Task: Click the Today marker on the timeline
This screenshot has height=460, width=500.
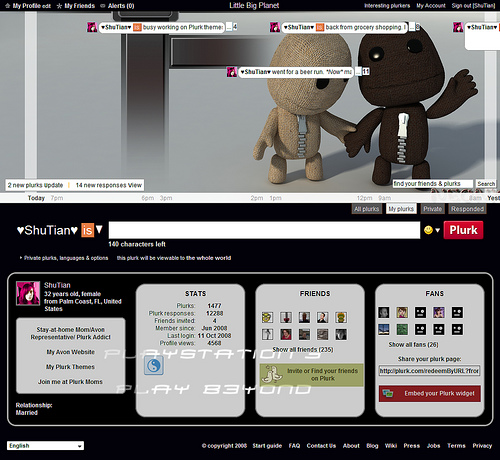Action: [x=36, y=198]
